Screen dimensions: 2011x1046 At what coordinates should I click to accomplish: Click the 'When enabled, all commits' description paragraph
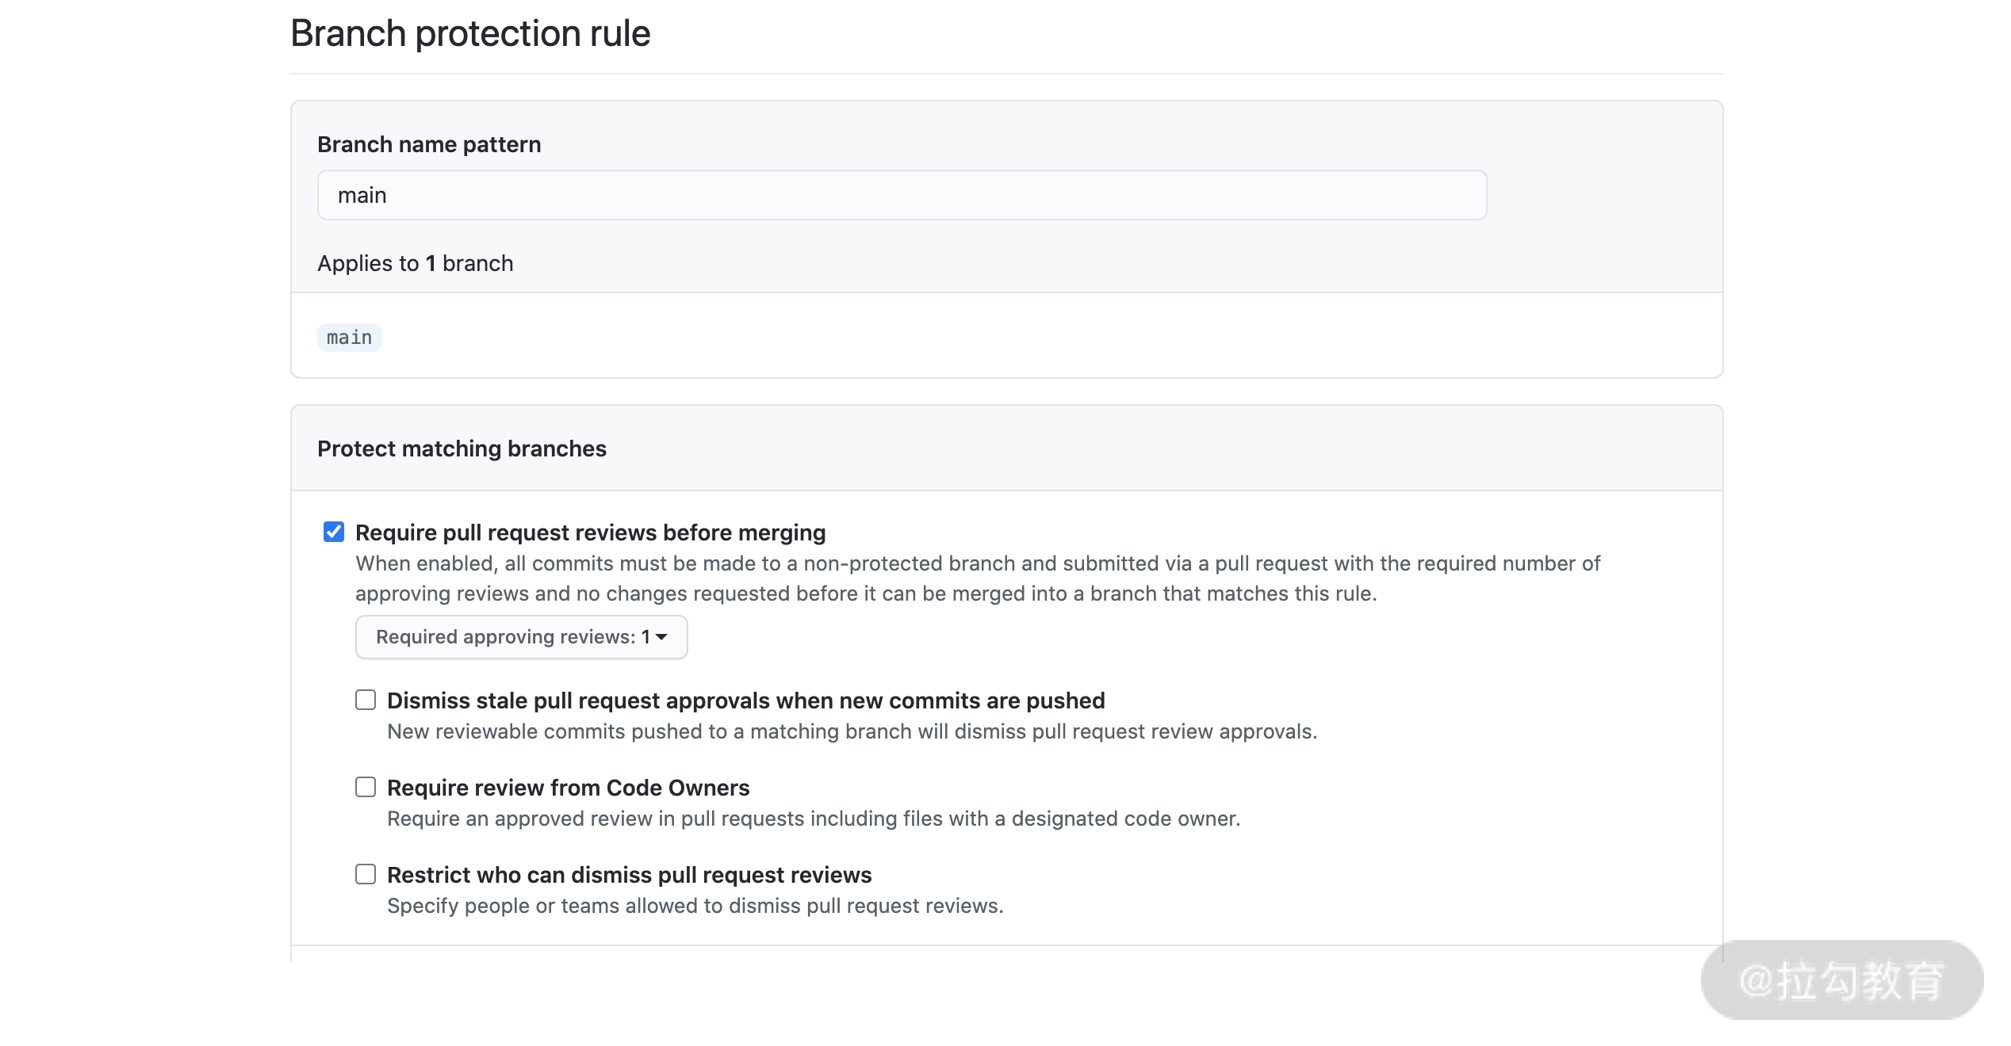pos(977,578)
